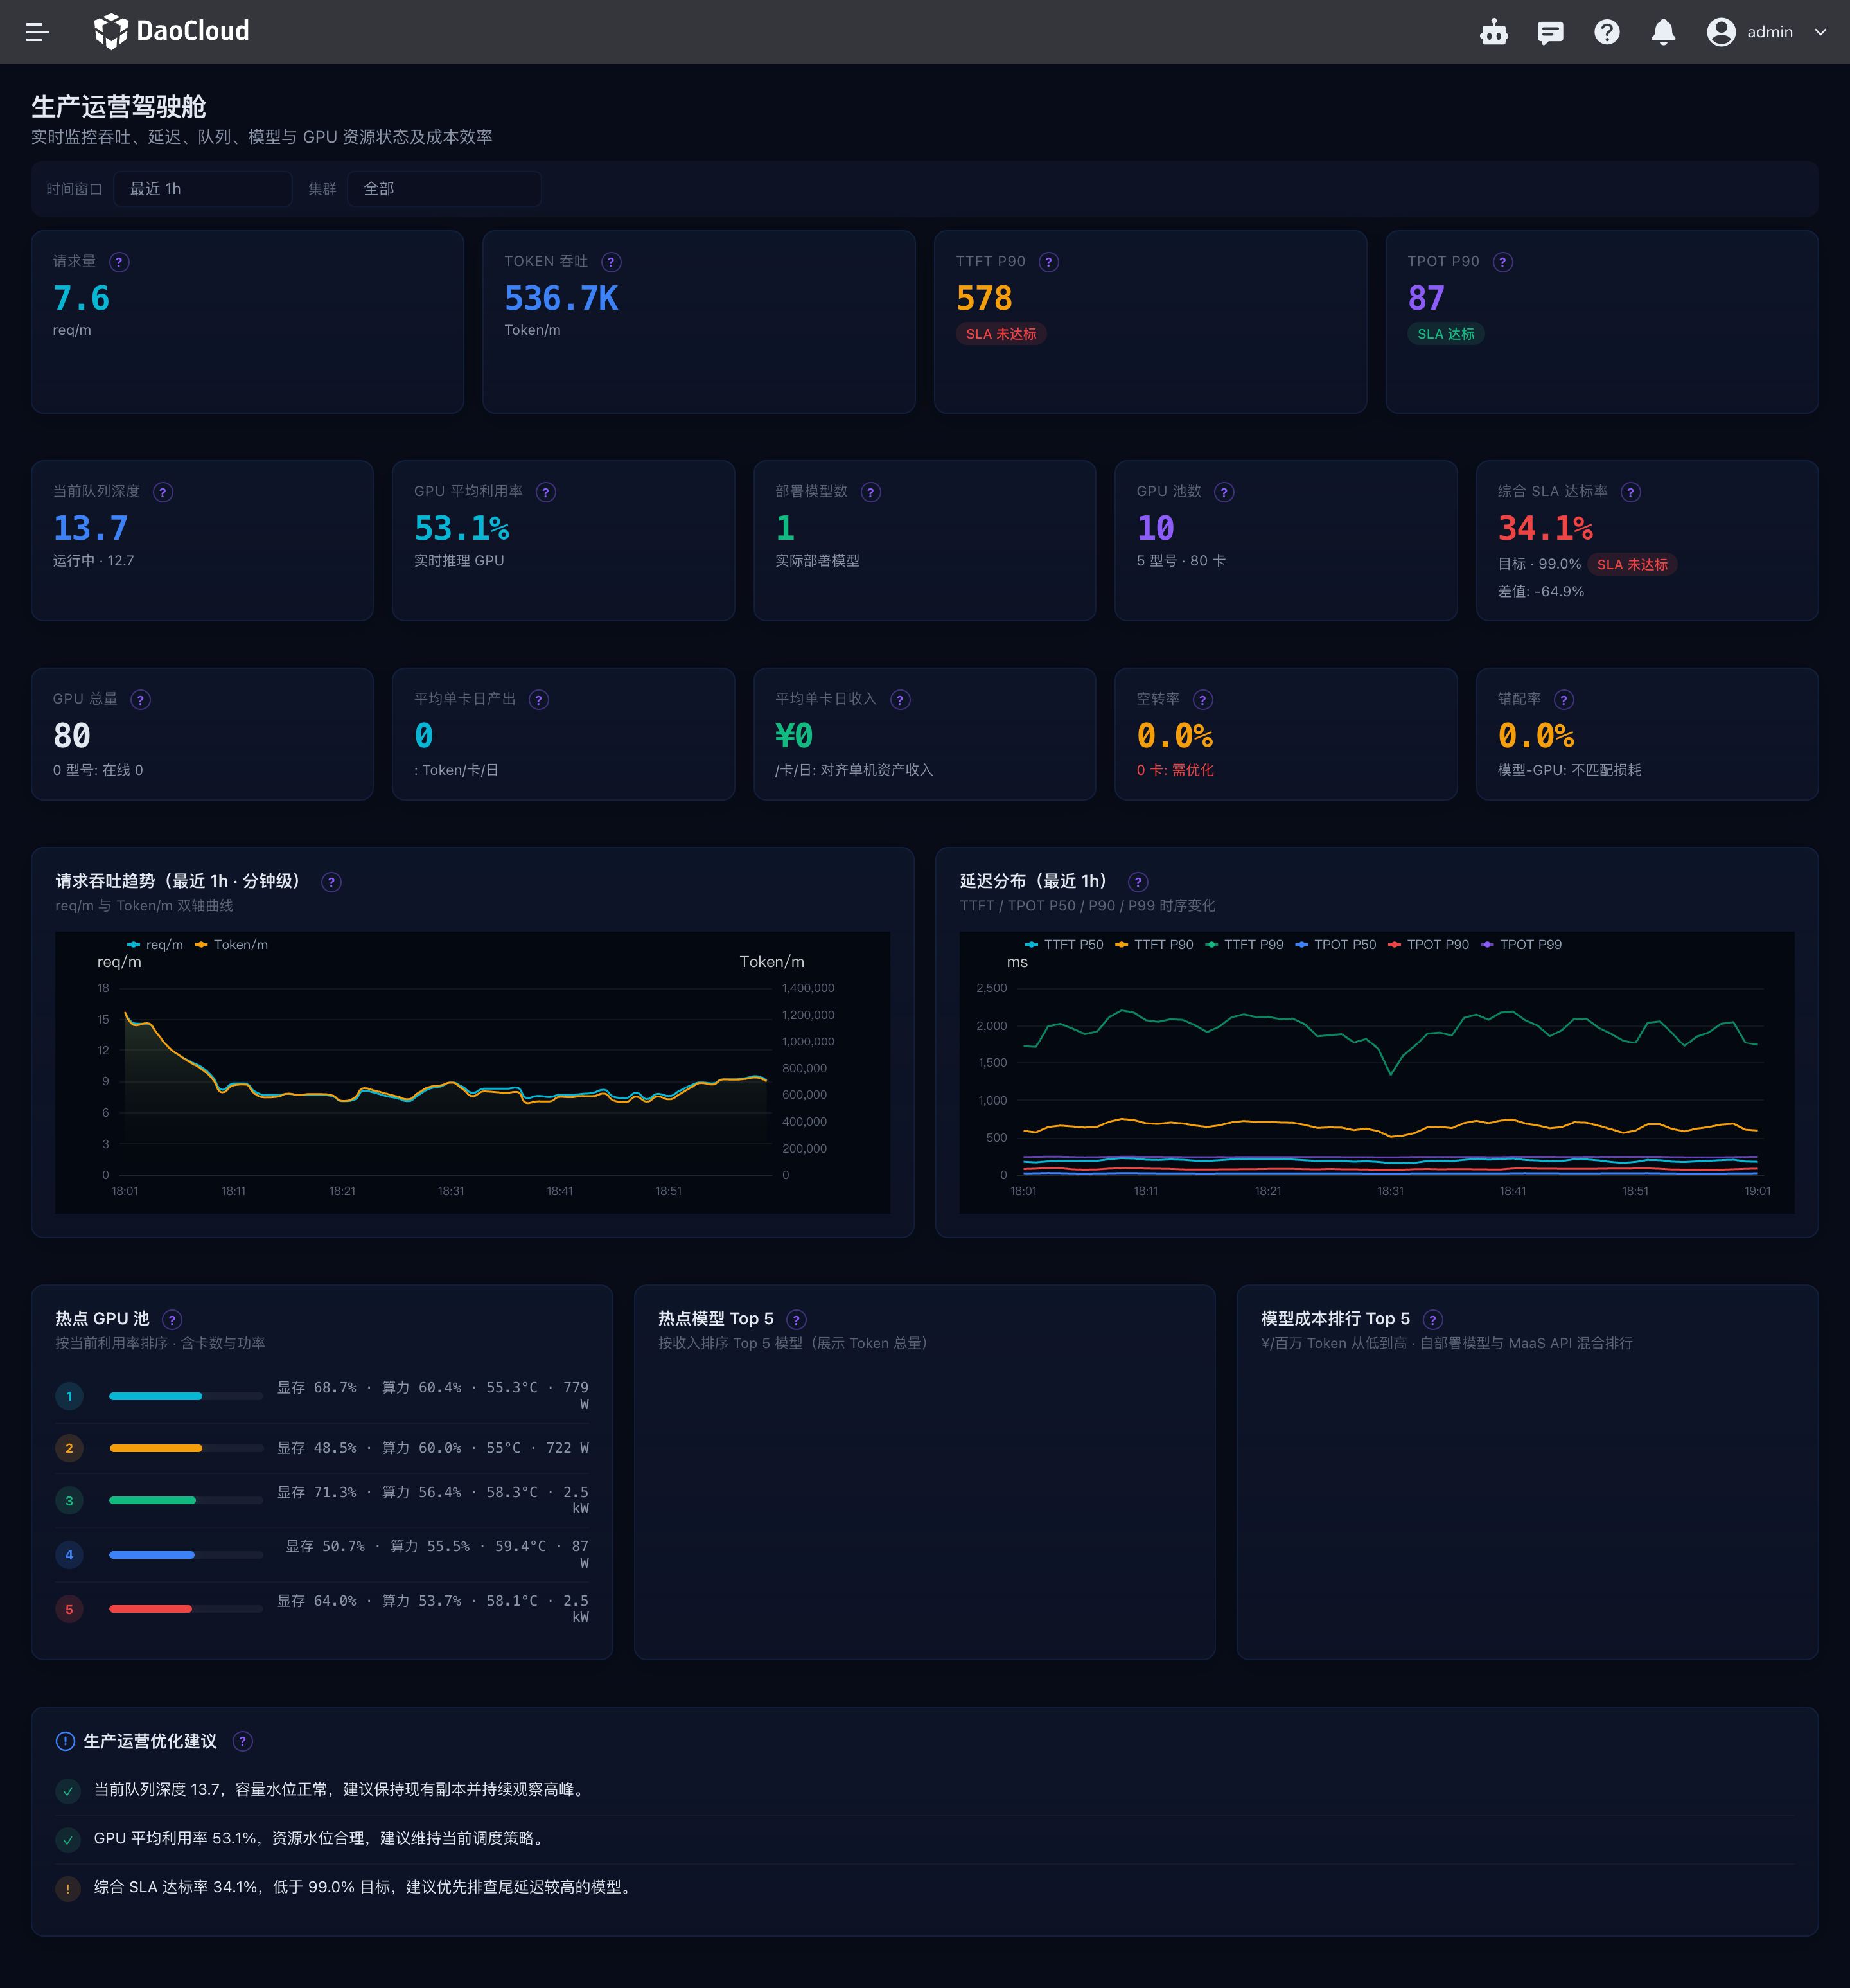Image resolution: width=1850 pixels, height=1988 pixels.
Task: Select rank 3 hot GPU pool row
Action: pos(322,1500)
